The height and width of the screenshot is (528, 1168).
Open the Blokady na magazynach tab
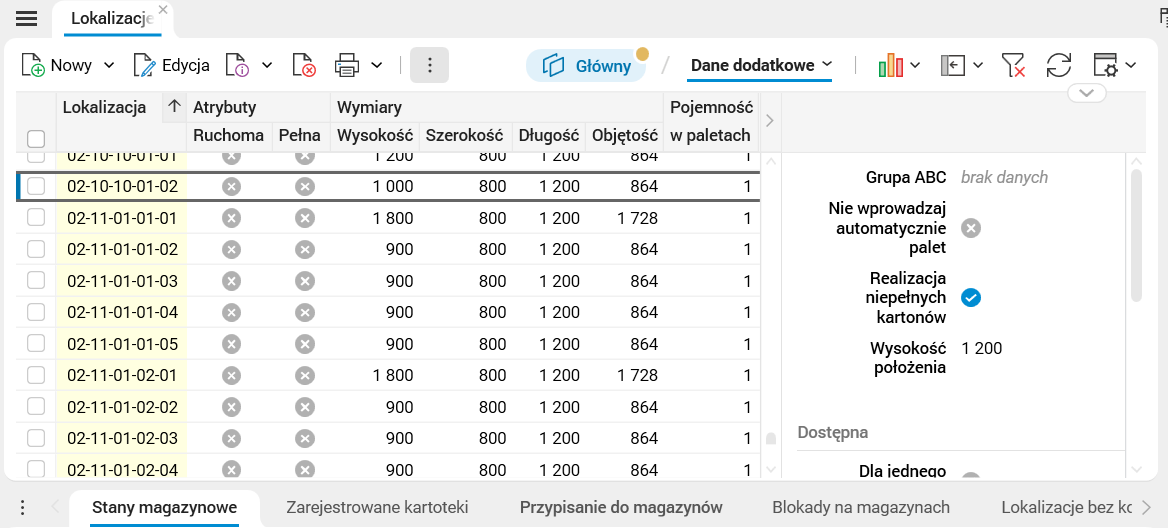(860, 507)
